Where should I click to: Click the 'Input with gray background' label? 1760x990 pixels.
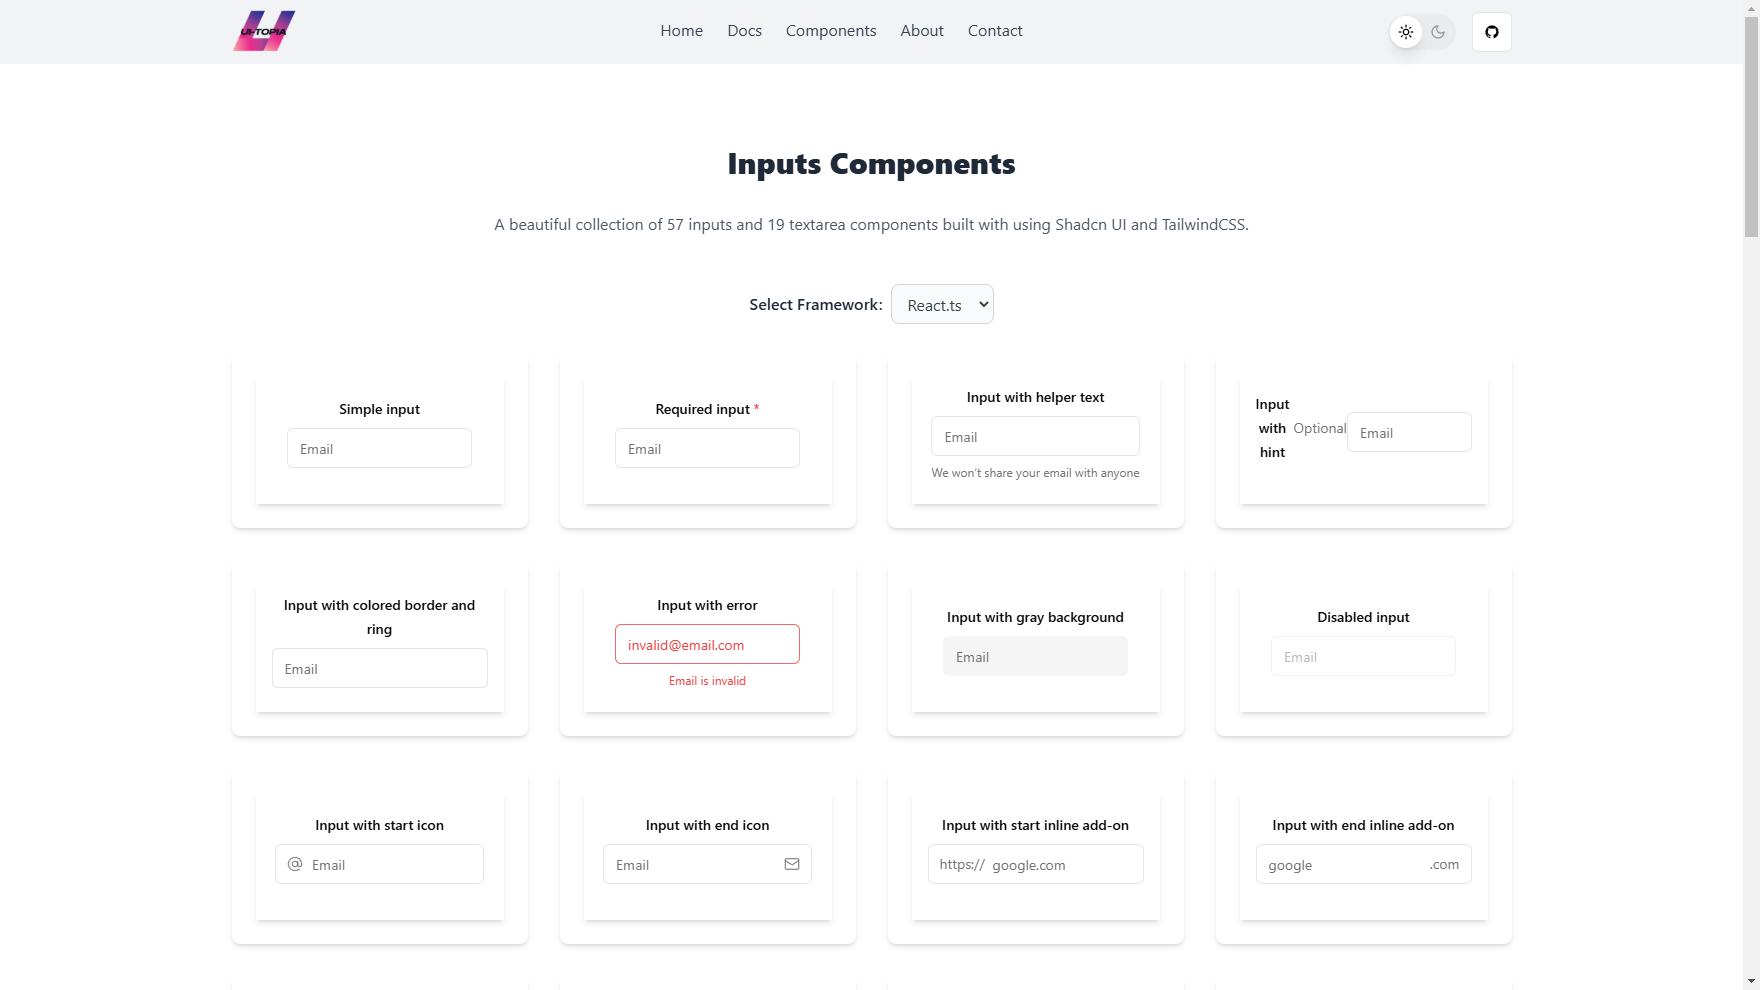(1035, 617)
